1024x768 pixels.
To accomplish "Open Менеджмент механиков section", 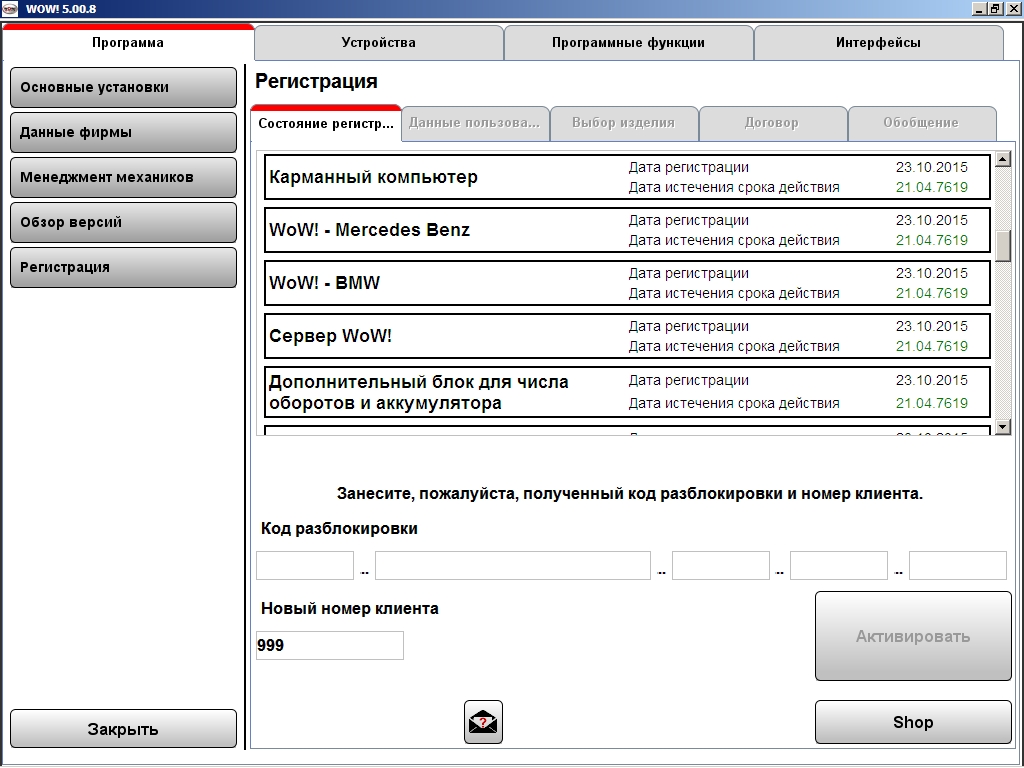I will pos(123,178).
